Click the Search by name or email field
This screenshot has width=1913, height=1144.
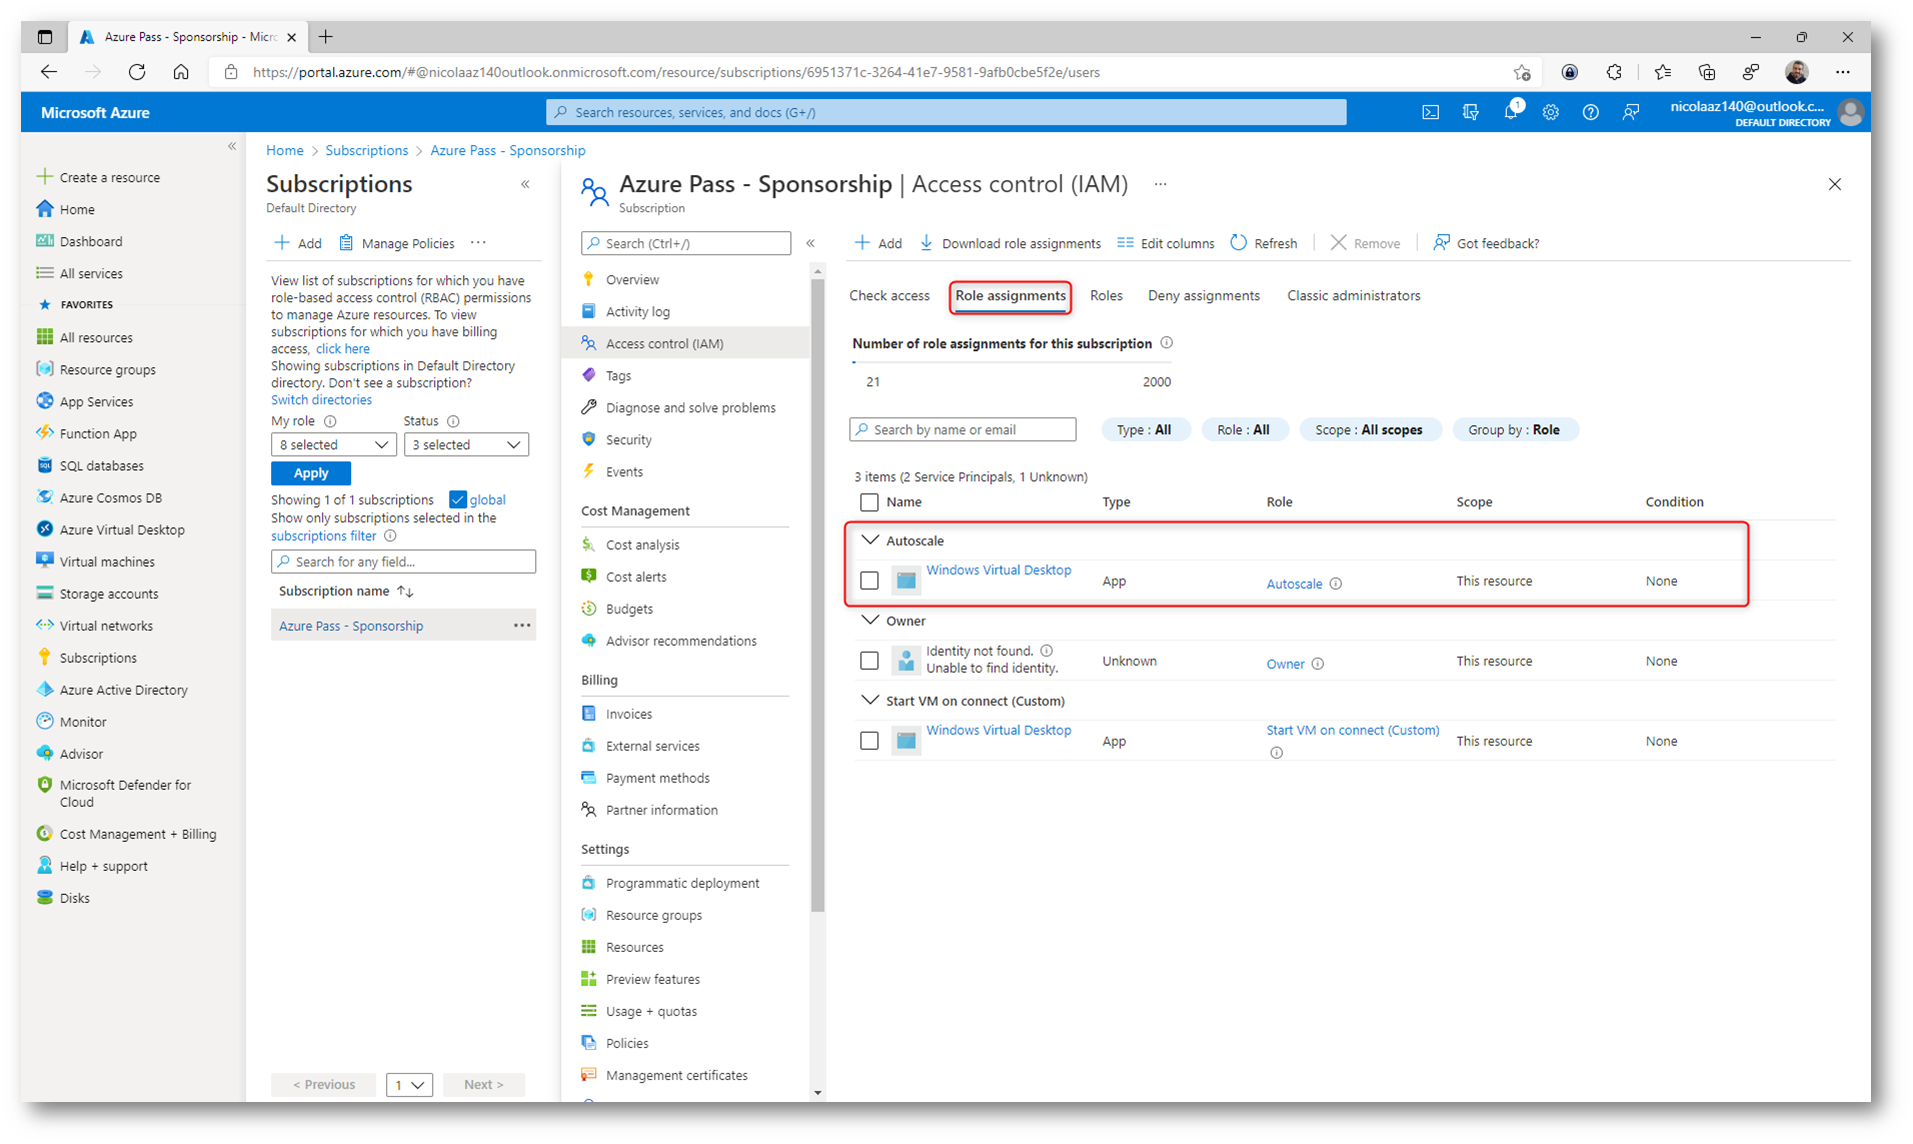(962, 429)
